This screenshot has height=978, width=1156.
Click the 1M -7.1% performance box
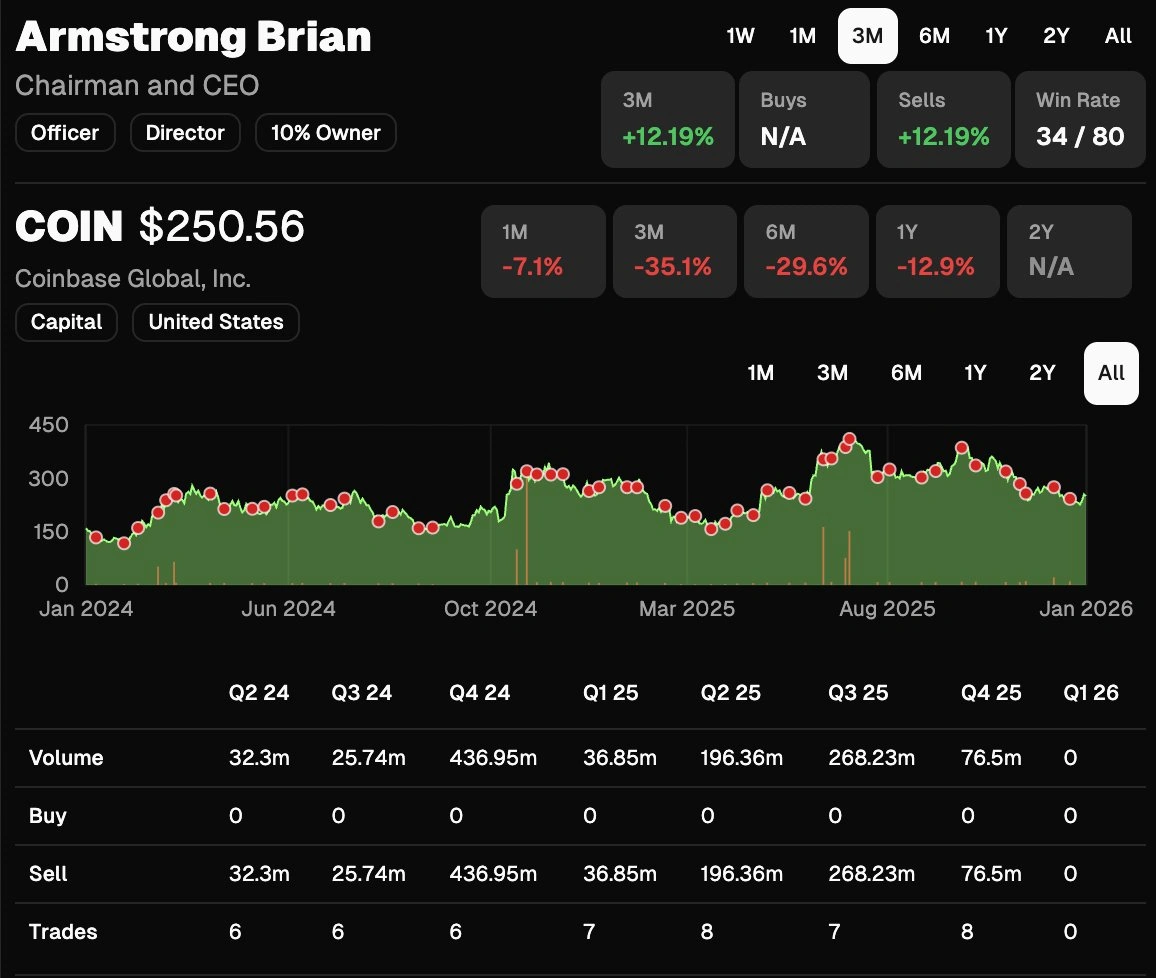coord(543,250)
